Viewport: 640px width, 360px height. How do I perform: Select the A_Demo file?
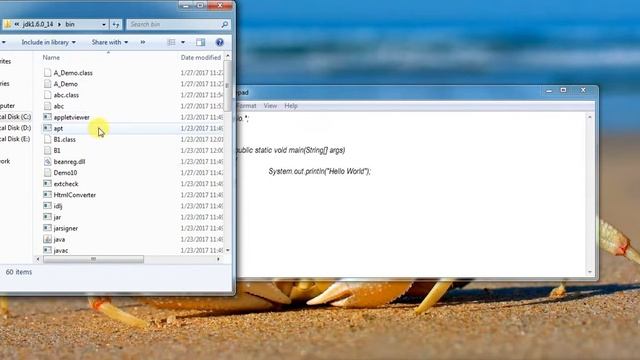point(65,84)
